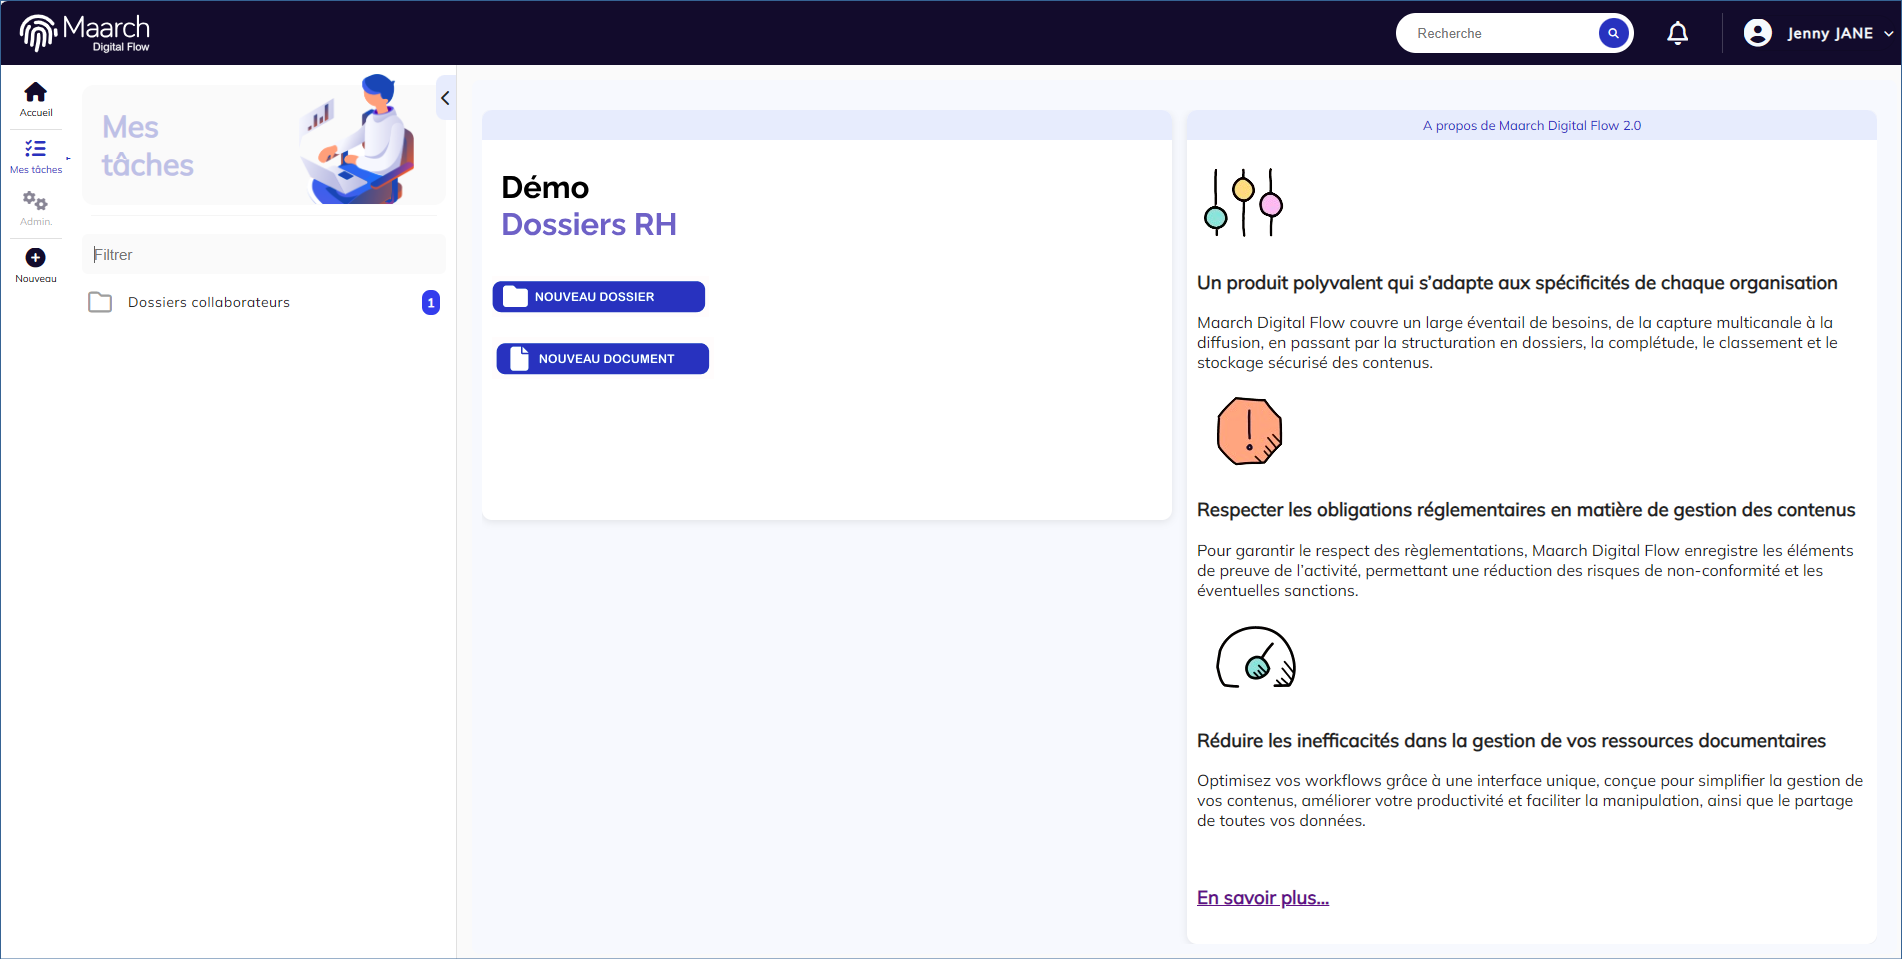Open notifications bell
This screenshot has width=1902, height=959.
1678,33
